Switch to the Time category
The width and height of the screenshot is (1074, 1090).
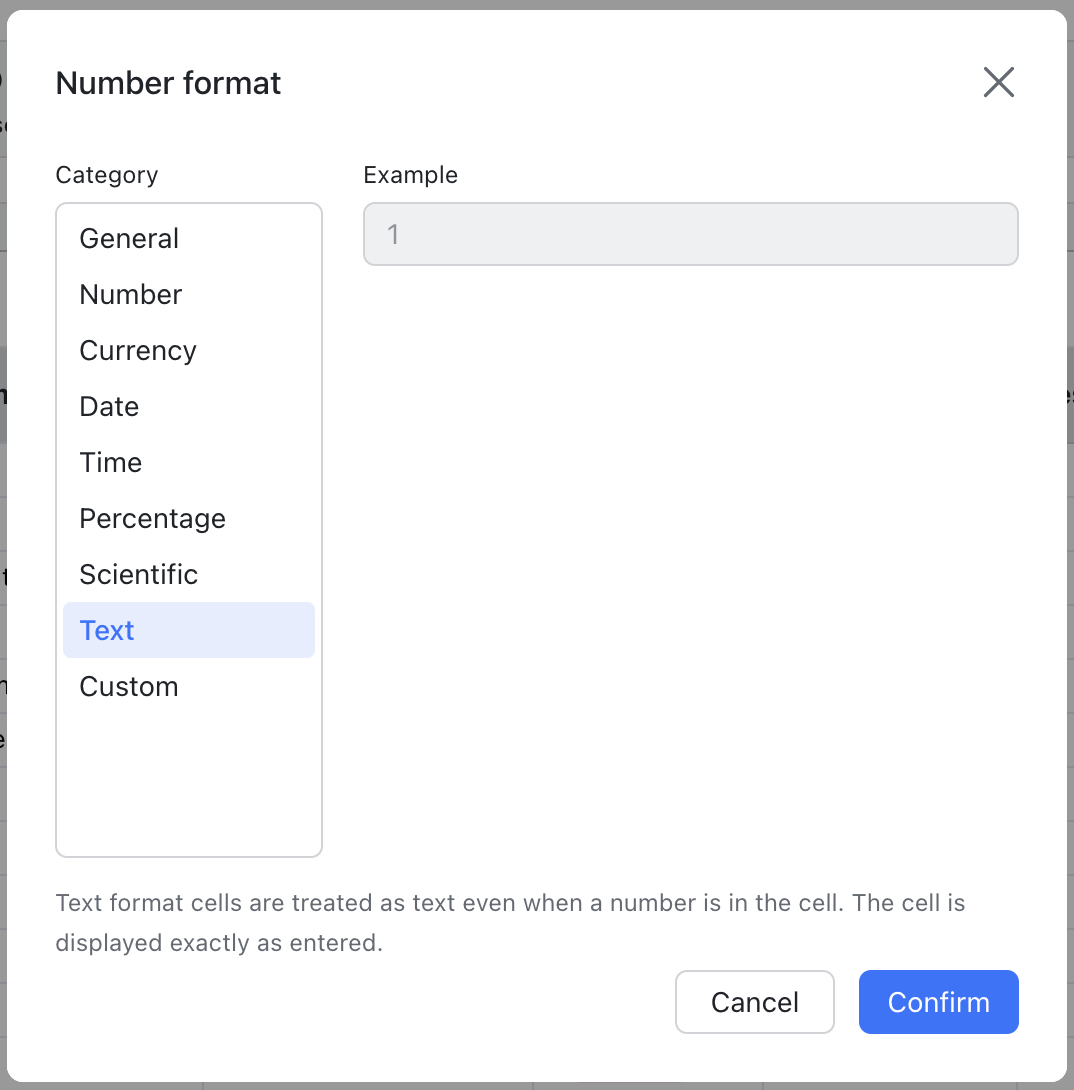(111, 462)
